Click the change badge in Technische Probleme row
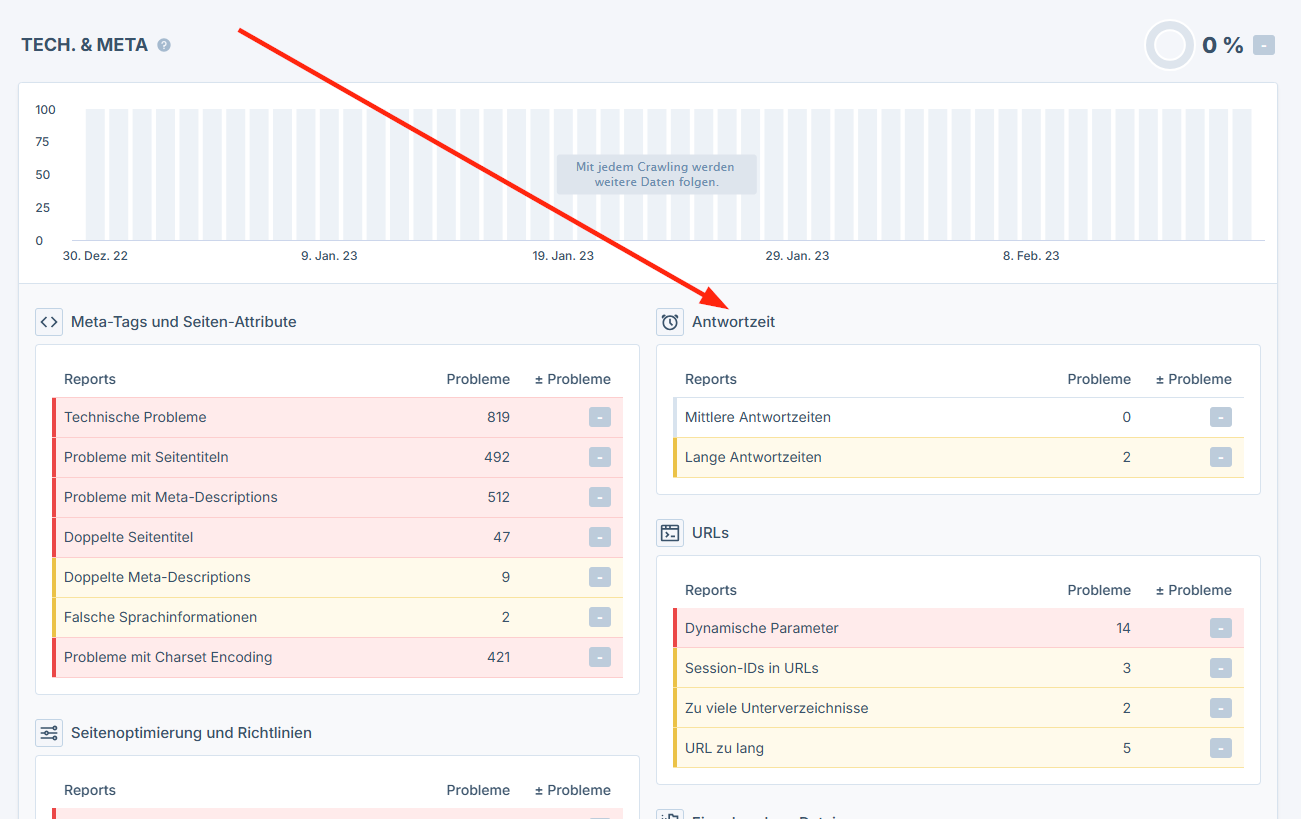 point(600,418)
